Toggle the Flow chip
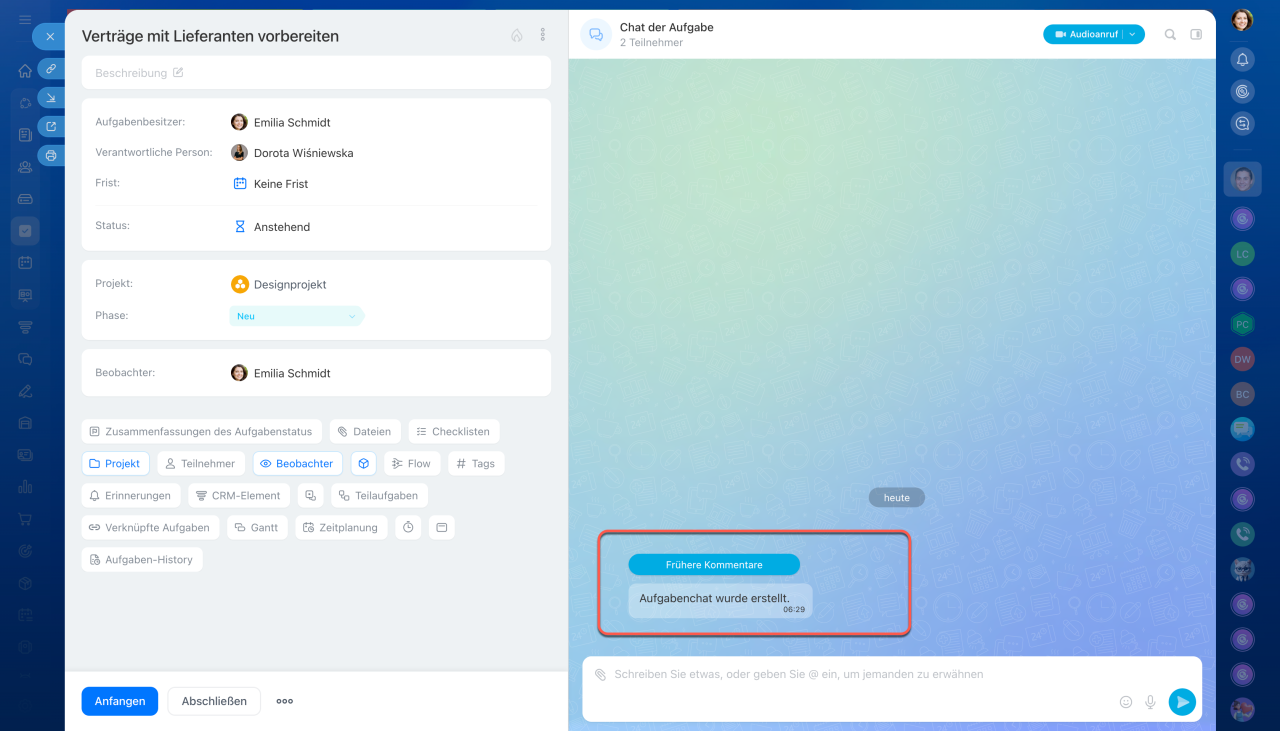The height and width of the screenshot is (731, 1280). 411,463
